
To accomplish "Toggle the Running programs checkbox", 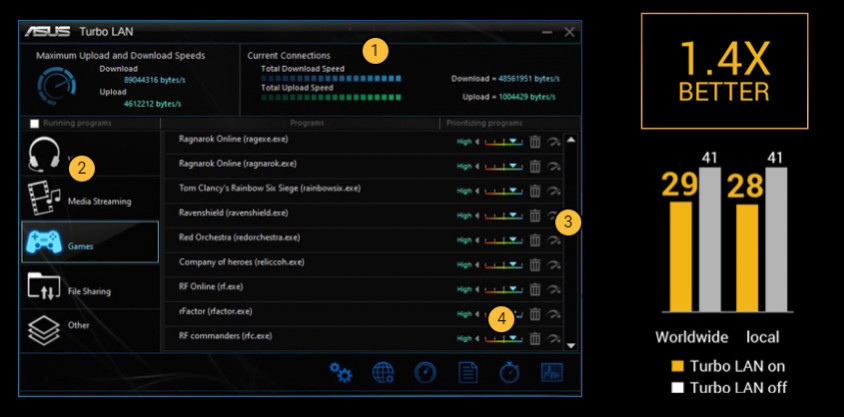I will tap(34, 124).
